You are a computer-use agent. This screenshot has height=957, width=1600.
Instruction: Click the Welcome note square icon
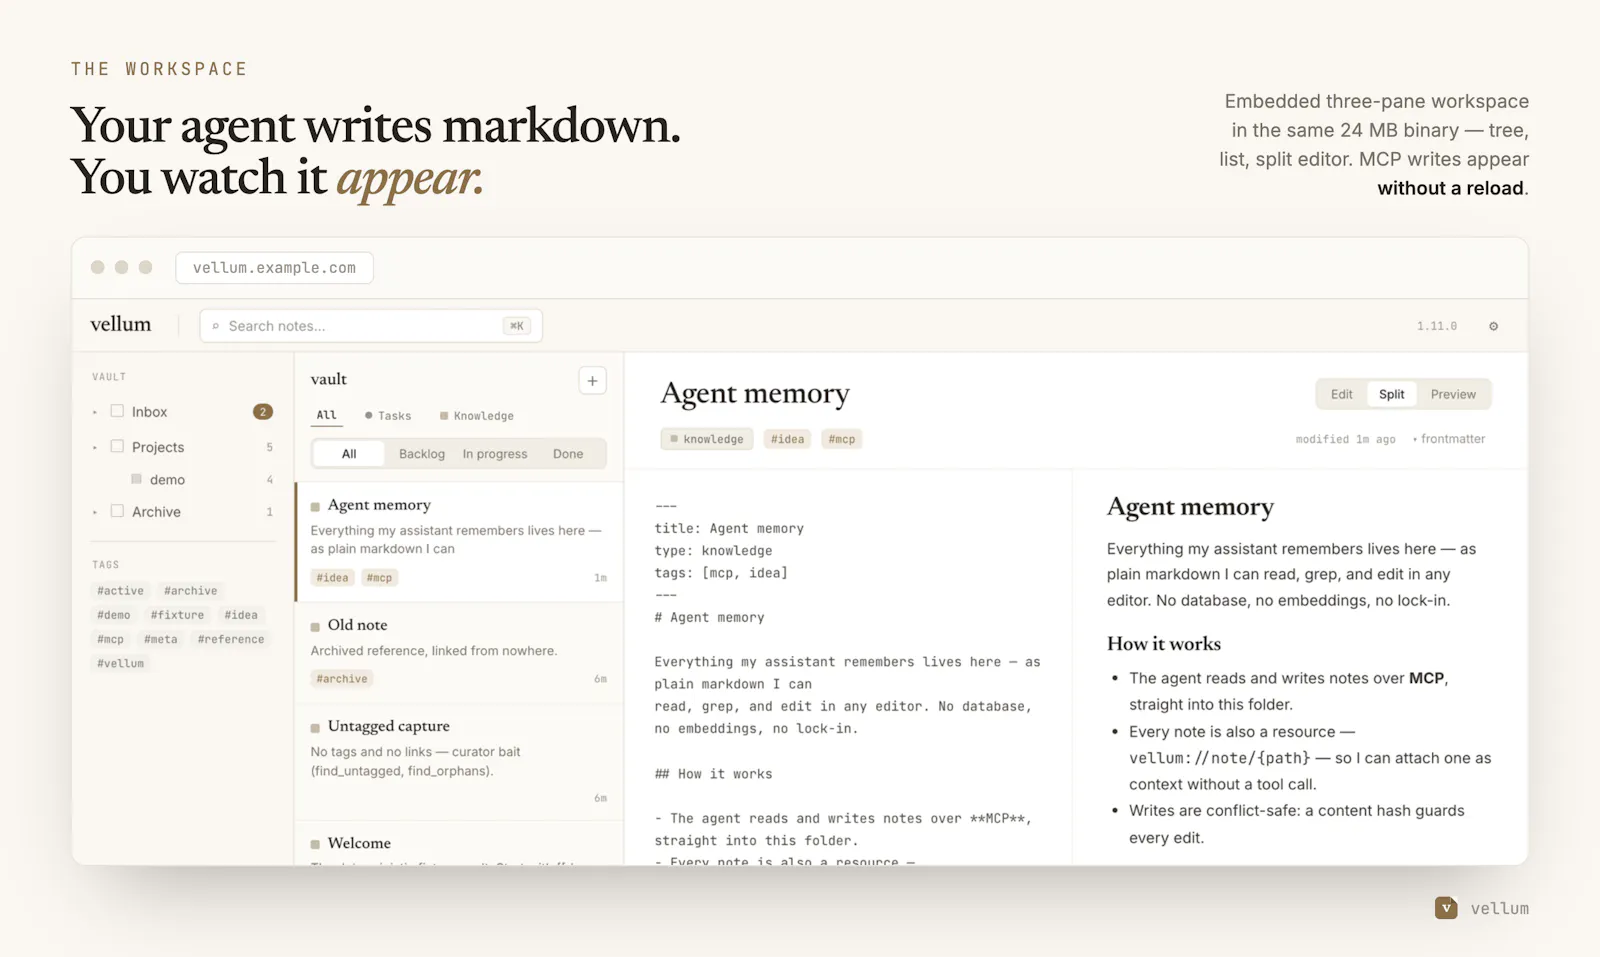[315, 844]
